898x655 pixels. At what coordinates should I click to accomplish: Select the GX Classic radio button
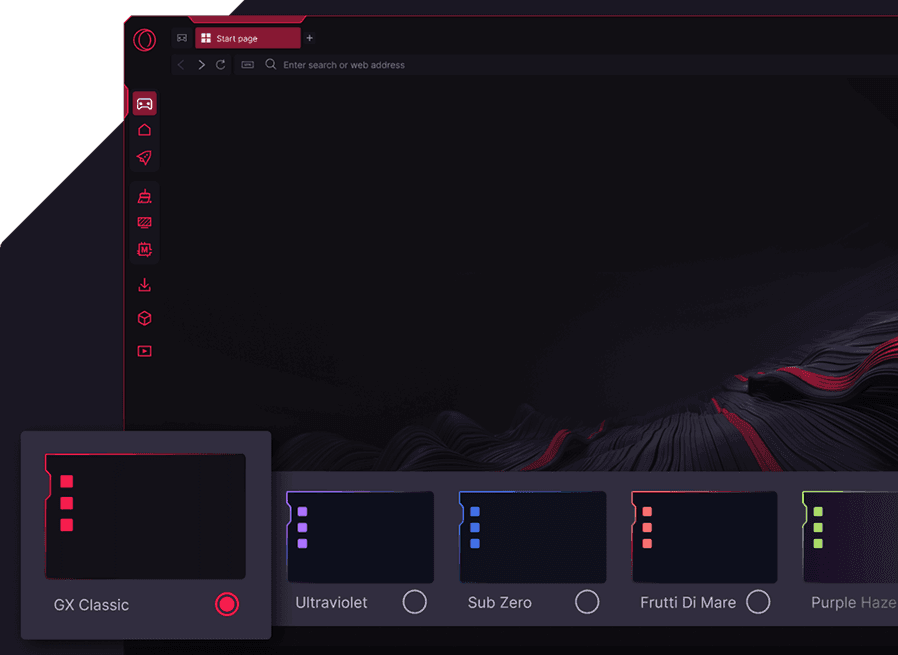click(x=227, y=604)
